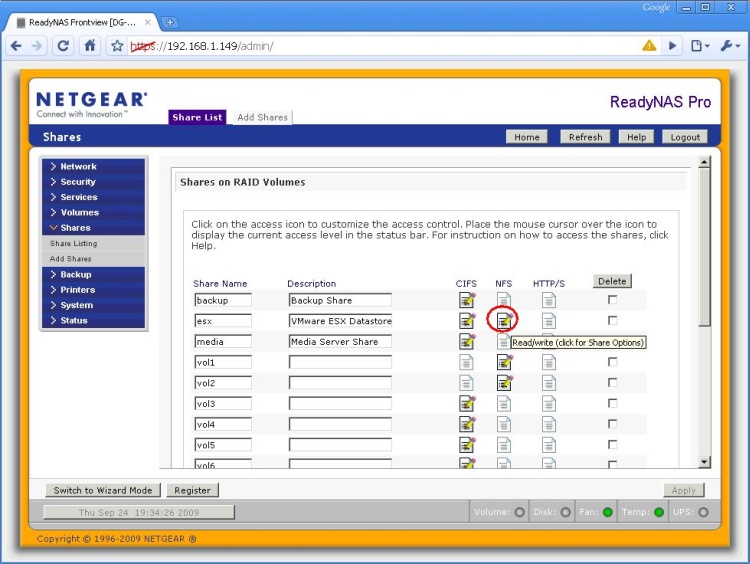Expand the Volumes sidebar section
The width and height of the screenshot is (750, 564).
pos(93,212)
